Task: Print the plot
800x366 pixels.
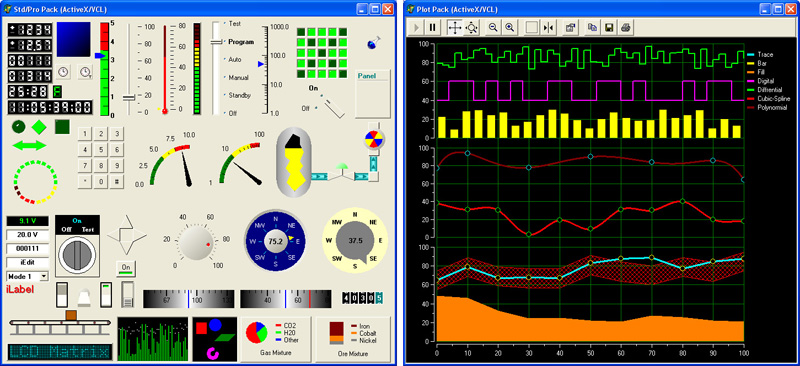Action: (x=626, y=28)
